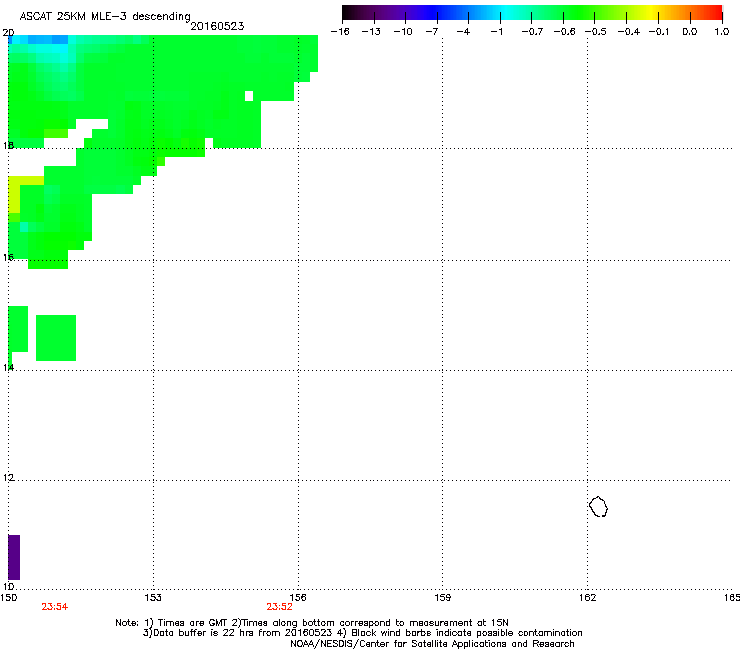Click the NOAA/NESDIS credit line
Viewport: 740px width, 650px height.
(432, 644)
